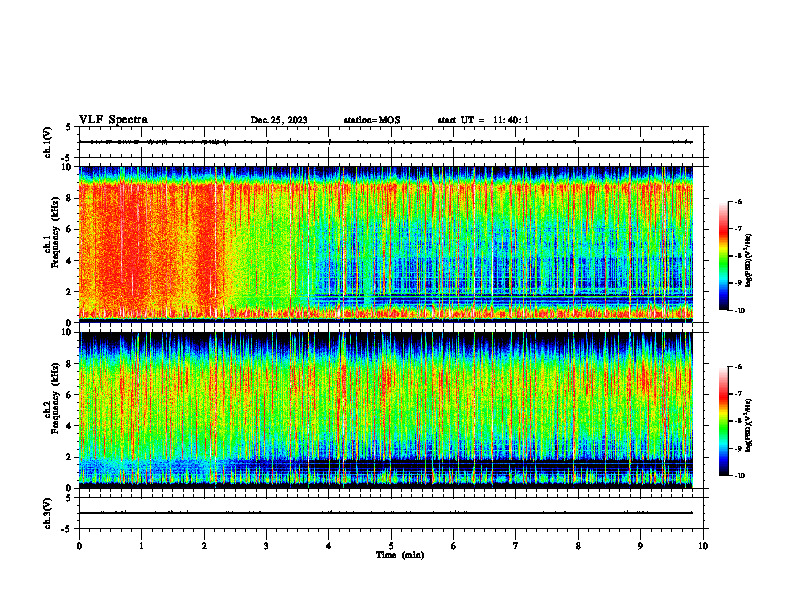
Task: Click the "8" kHz tick of ch.1 spectrogram
Action: (x=70, y=198)
